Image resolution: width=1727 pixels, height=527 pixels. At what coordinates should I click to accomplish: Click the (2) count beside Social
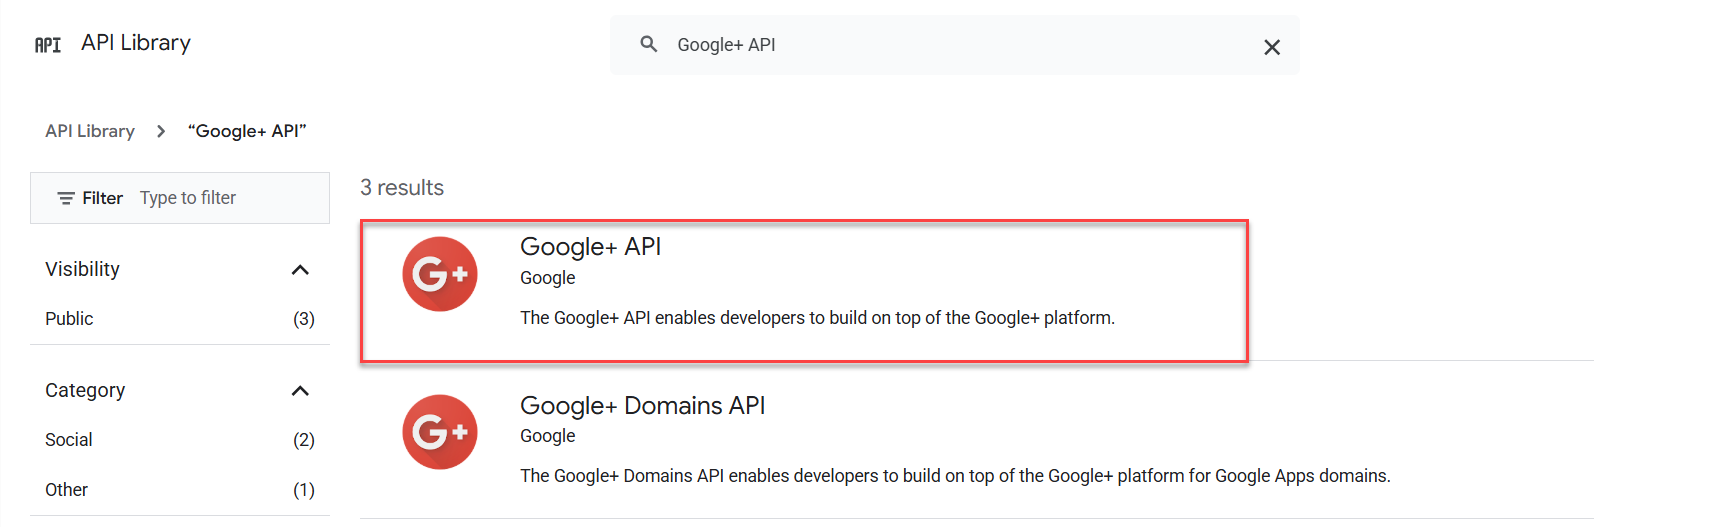tap(304, 440)
